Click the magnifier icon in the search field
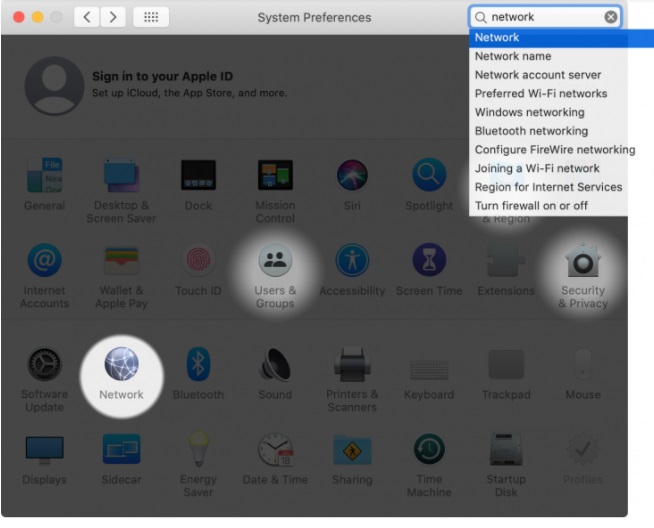This screenshot has width=654, height=528. tap(481, 18)
